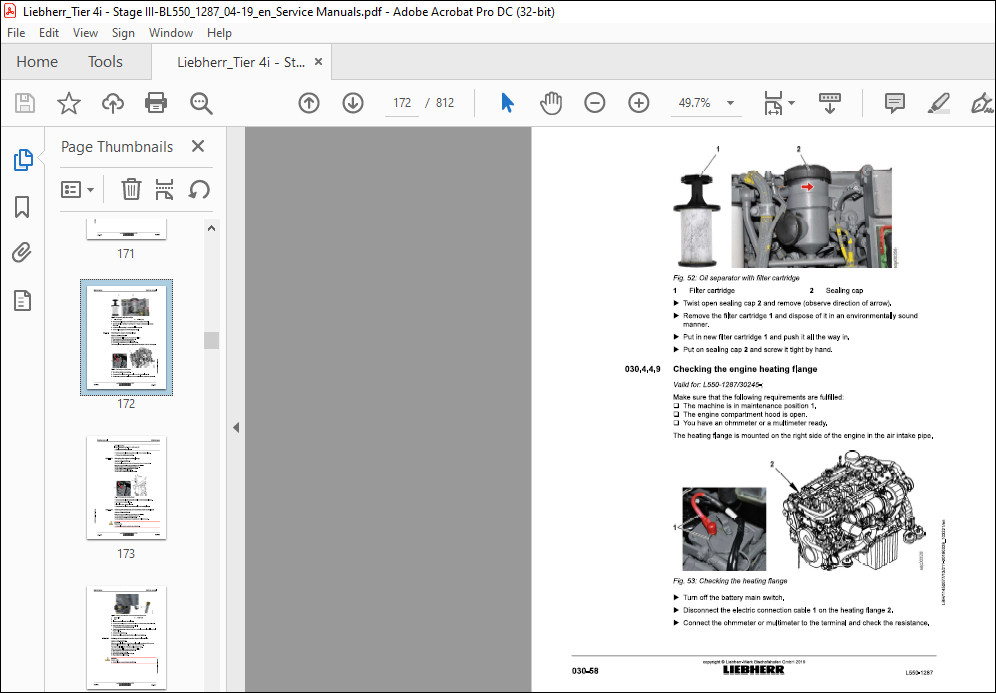Select page 171 thumbnail
This screenshot has width=996, height=693.
[126, 229]
